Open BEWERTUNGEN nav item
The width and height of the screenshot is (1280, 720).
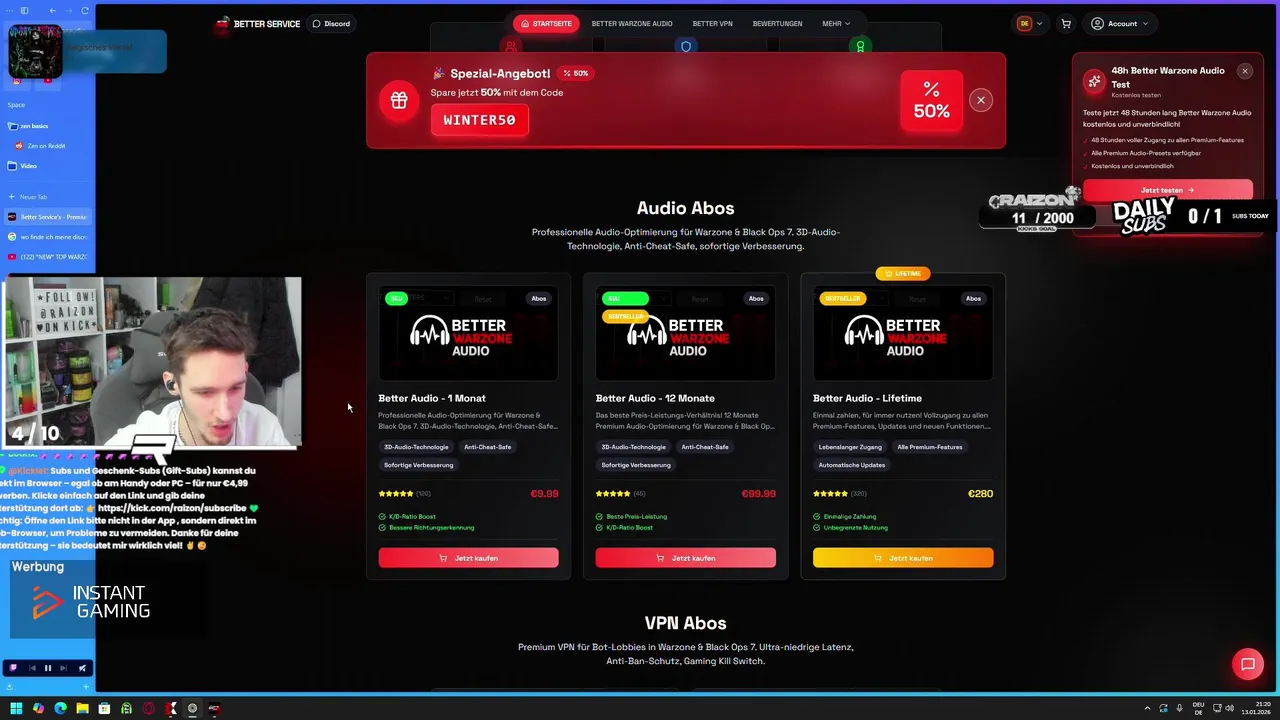click(777, 24)
